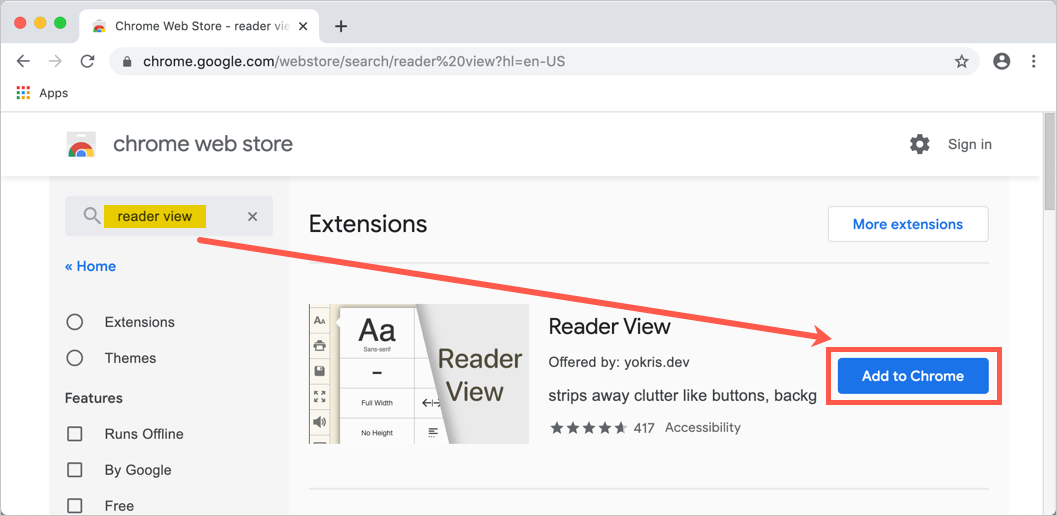The height and width of the screenshot is (516, 1057).
Task: Click the reader view search field
Action: 169,216
